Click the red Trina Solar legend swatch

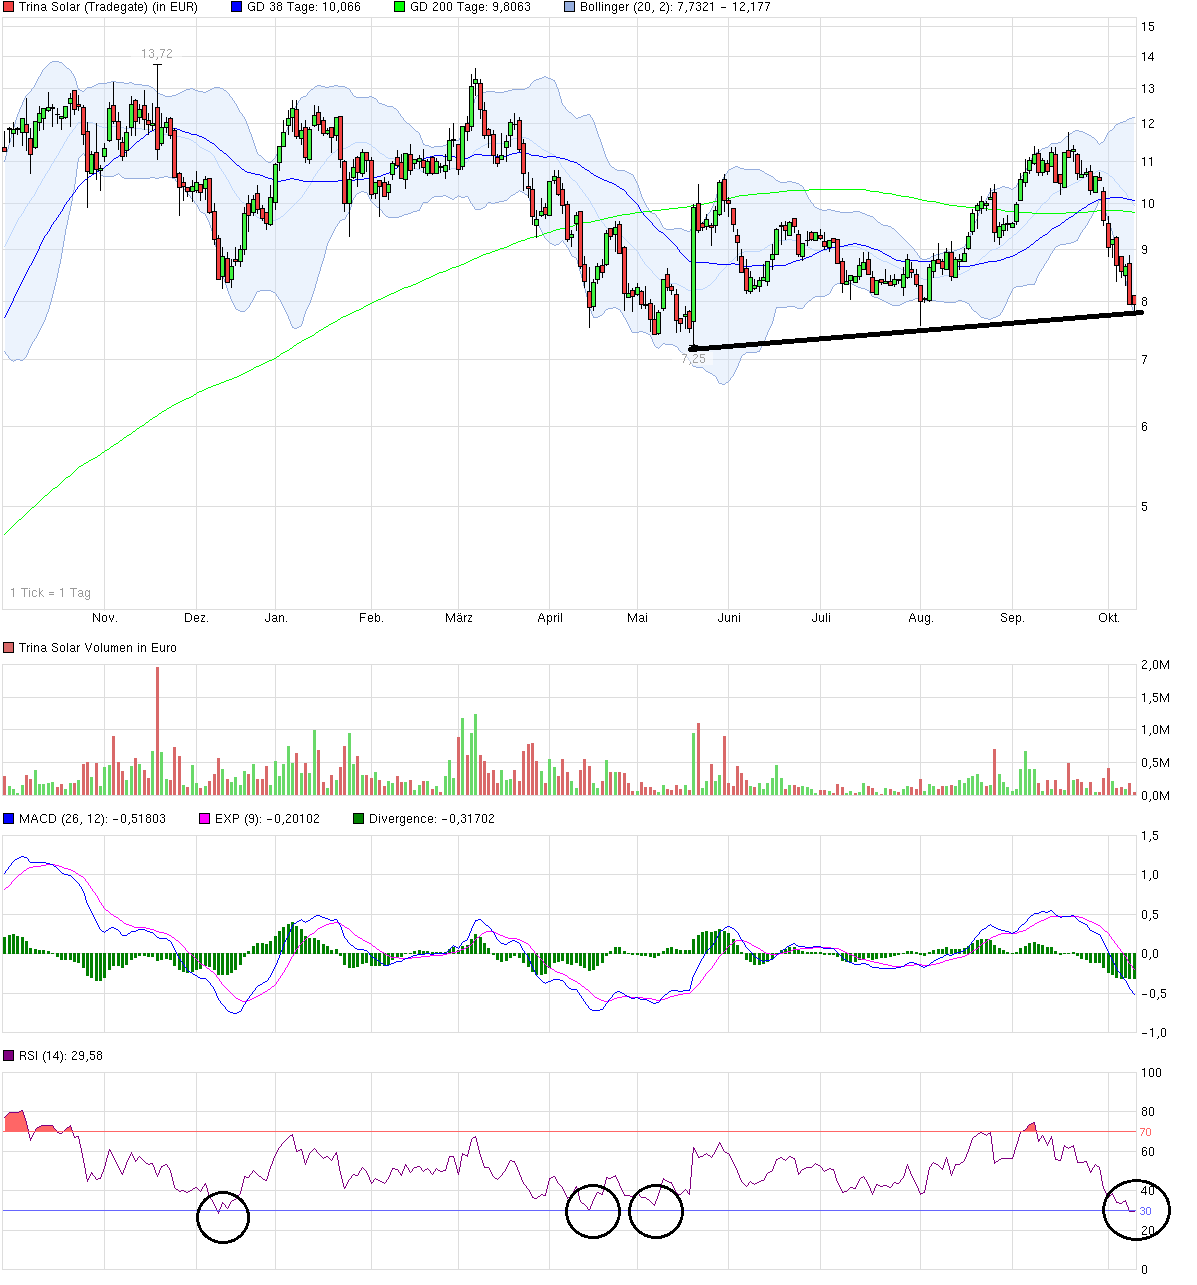(x=9, y=7)
